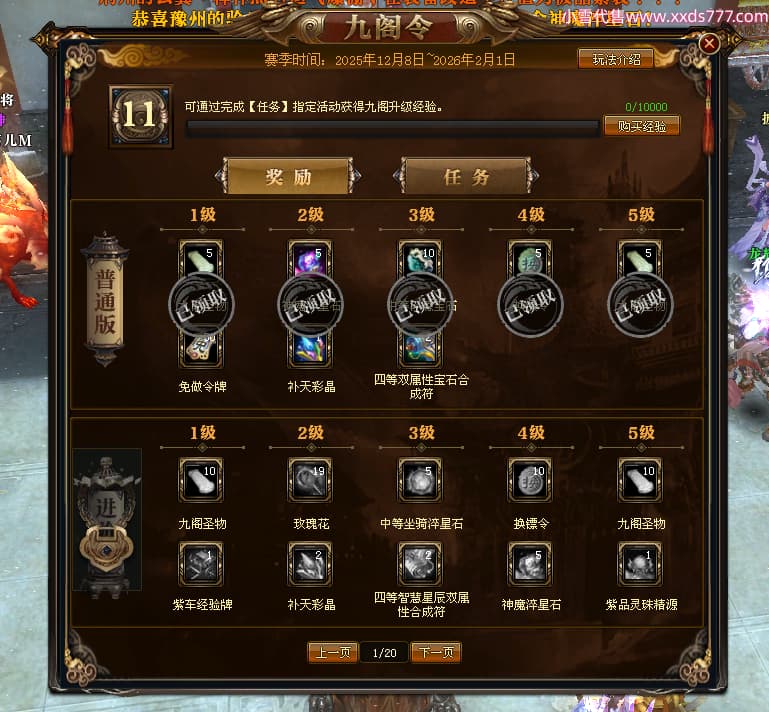Viewport: 769px width, 712px height.
Task: Close the 九阁令 window
Action: point(709,44)
